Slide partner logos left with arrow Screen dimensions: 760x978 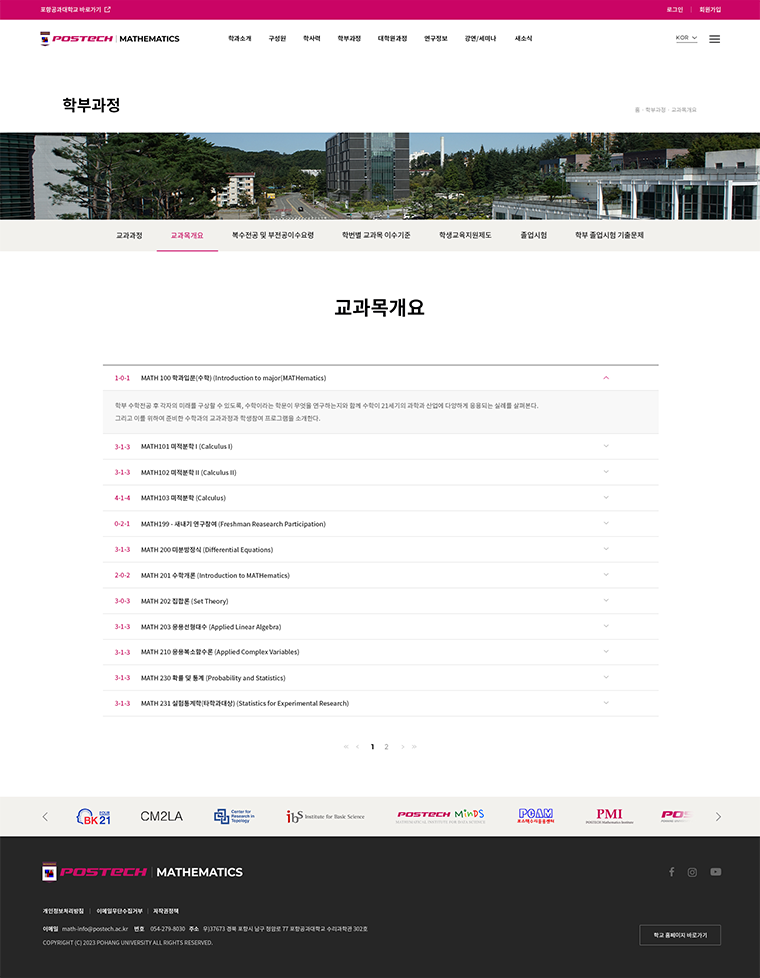click(x=45, y=816)
